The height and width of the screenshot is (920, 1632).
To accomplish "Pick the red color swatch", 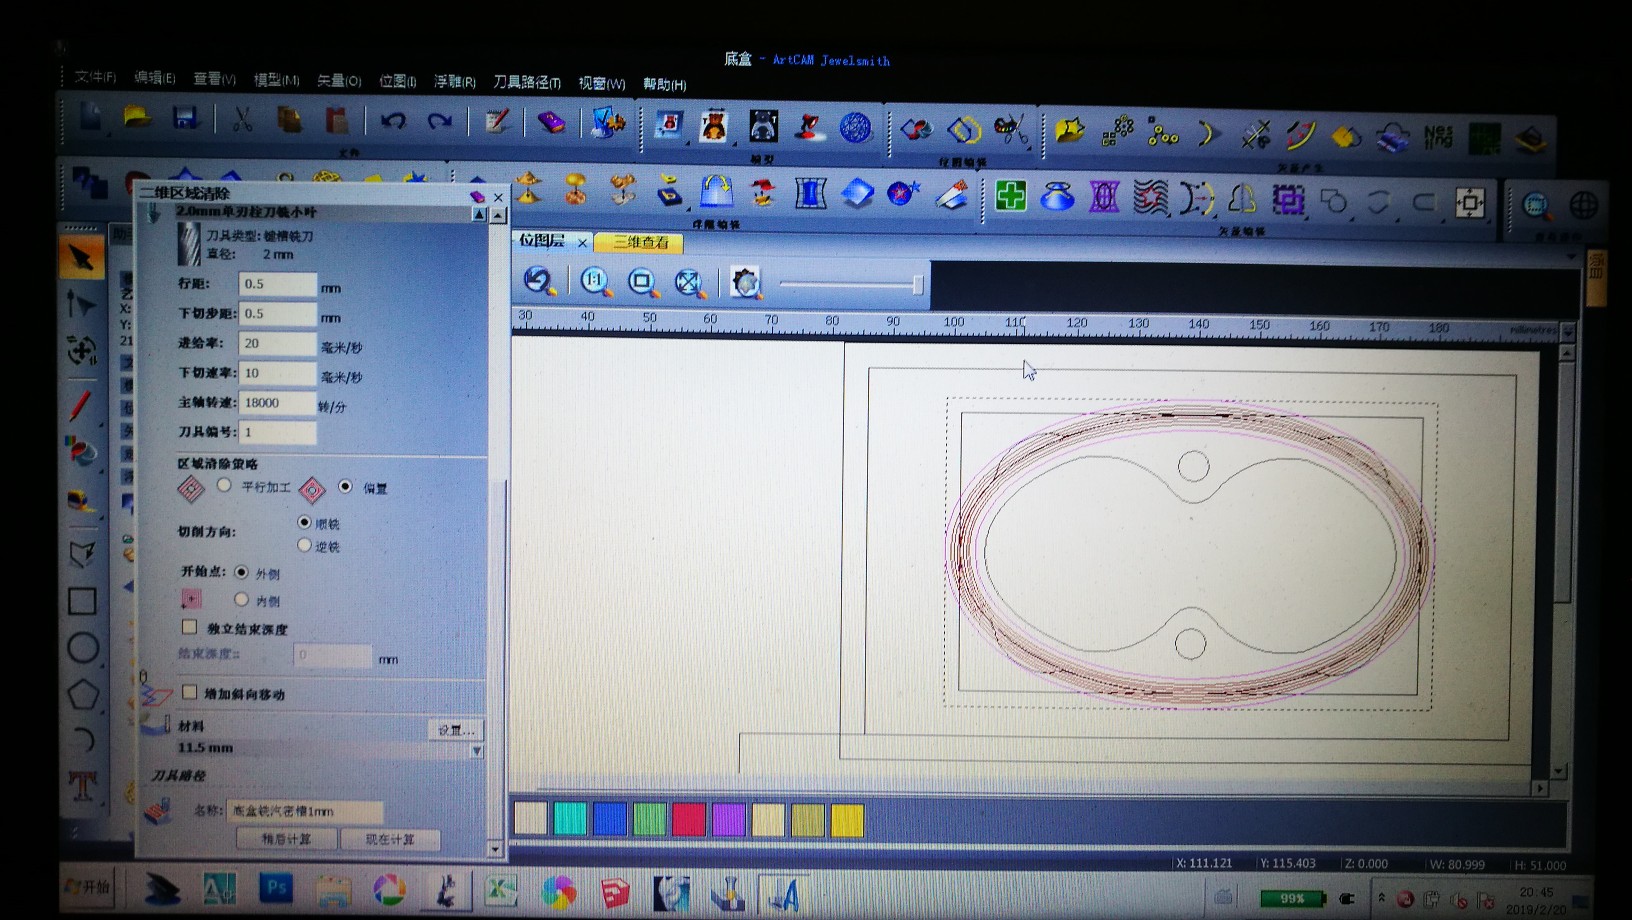I will (689, 819).
